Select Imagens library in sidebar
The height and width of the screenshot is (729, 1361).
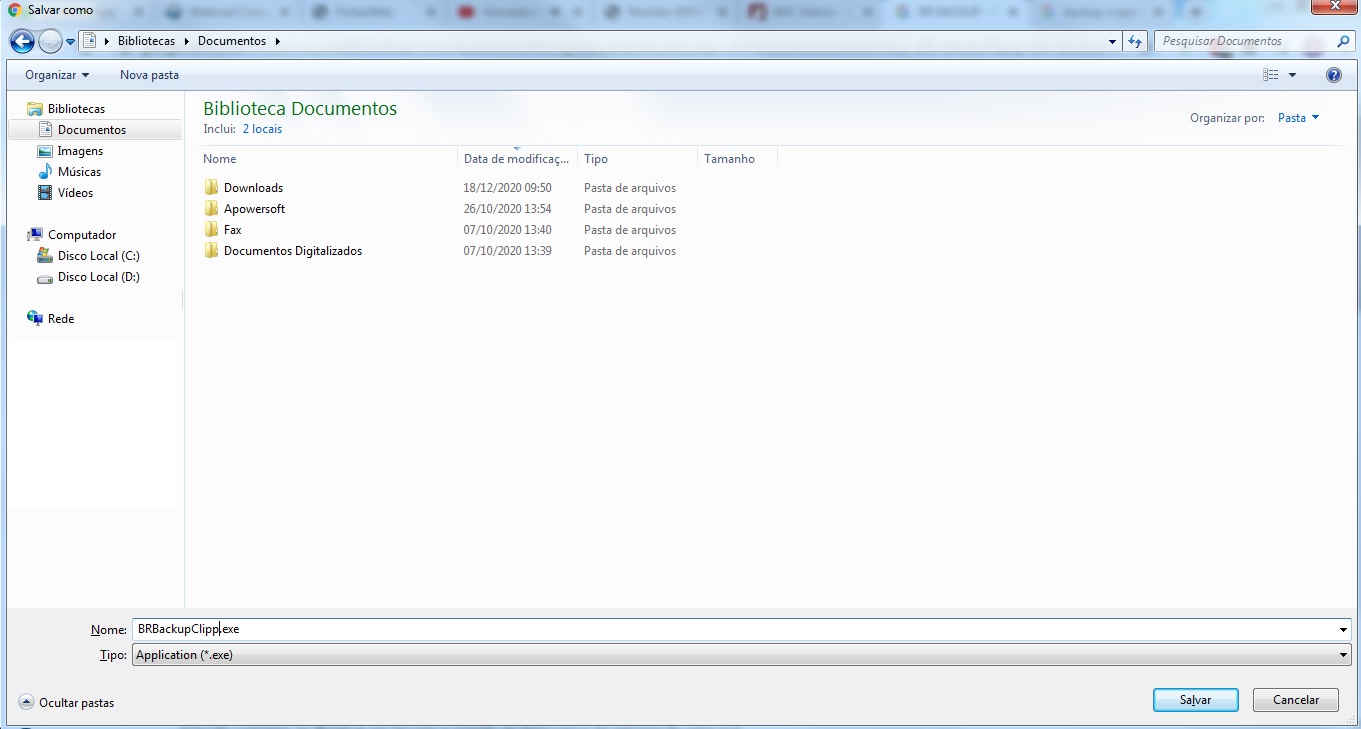pos(79,151)
